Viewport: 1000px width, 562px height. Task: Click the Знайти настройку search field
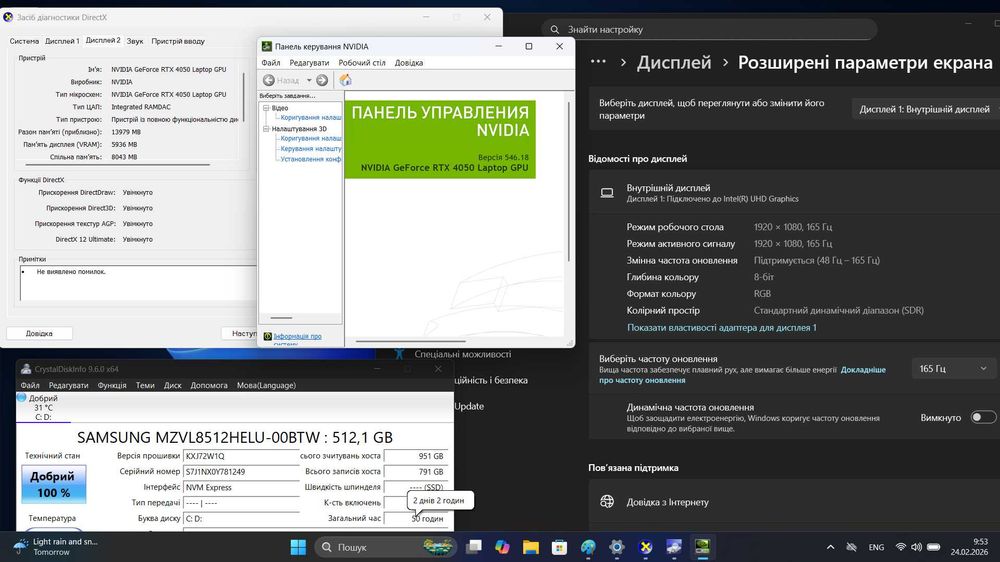tap(709, 29)
